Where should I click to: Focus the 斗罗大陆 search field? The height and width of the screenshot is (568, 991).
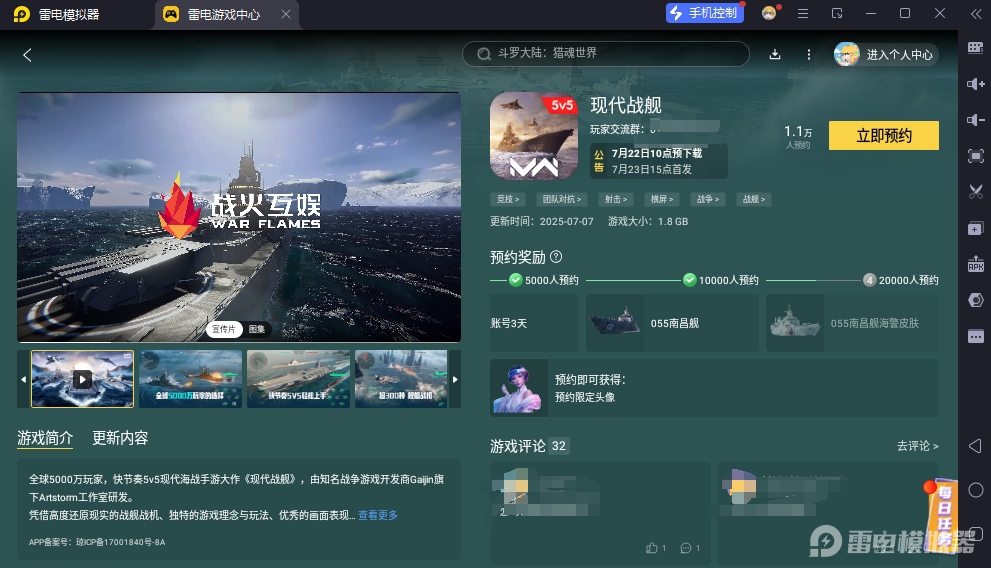[605, 54]
